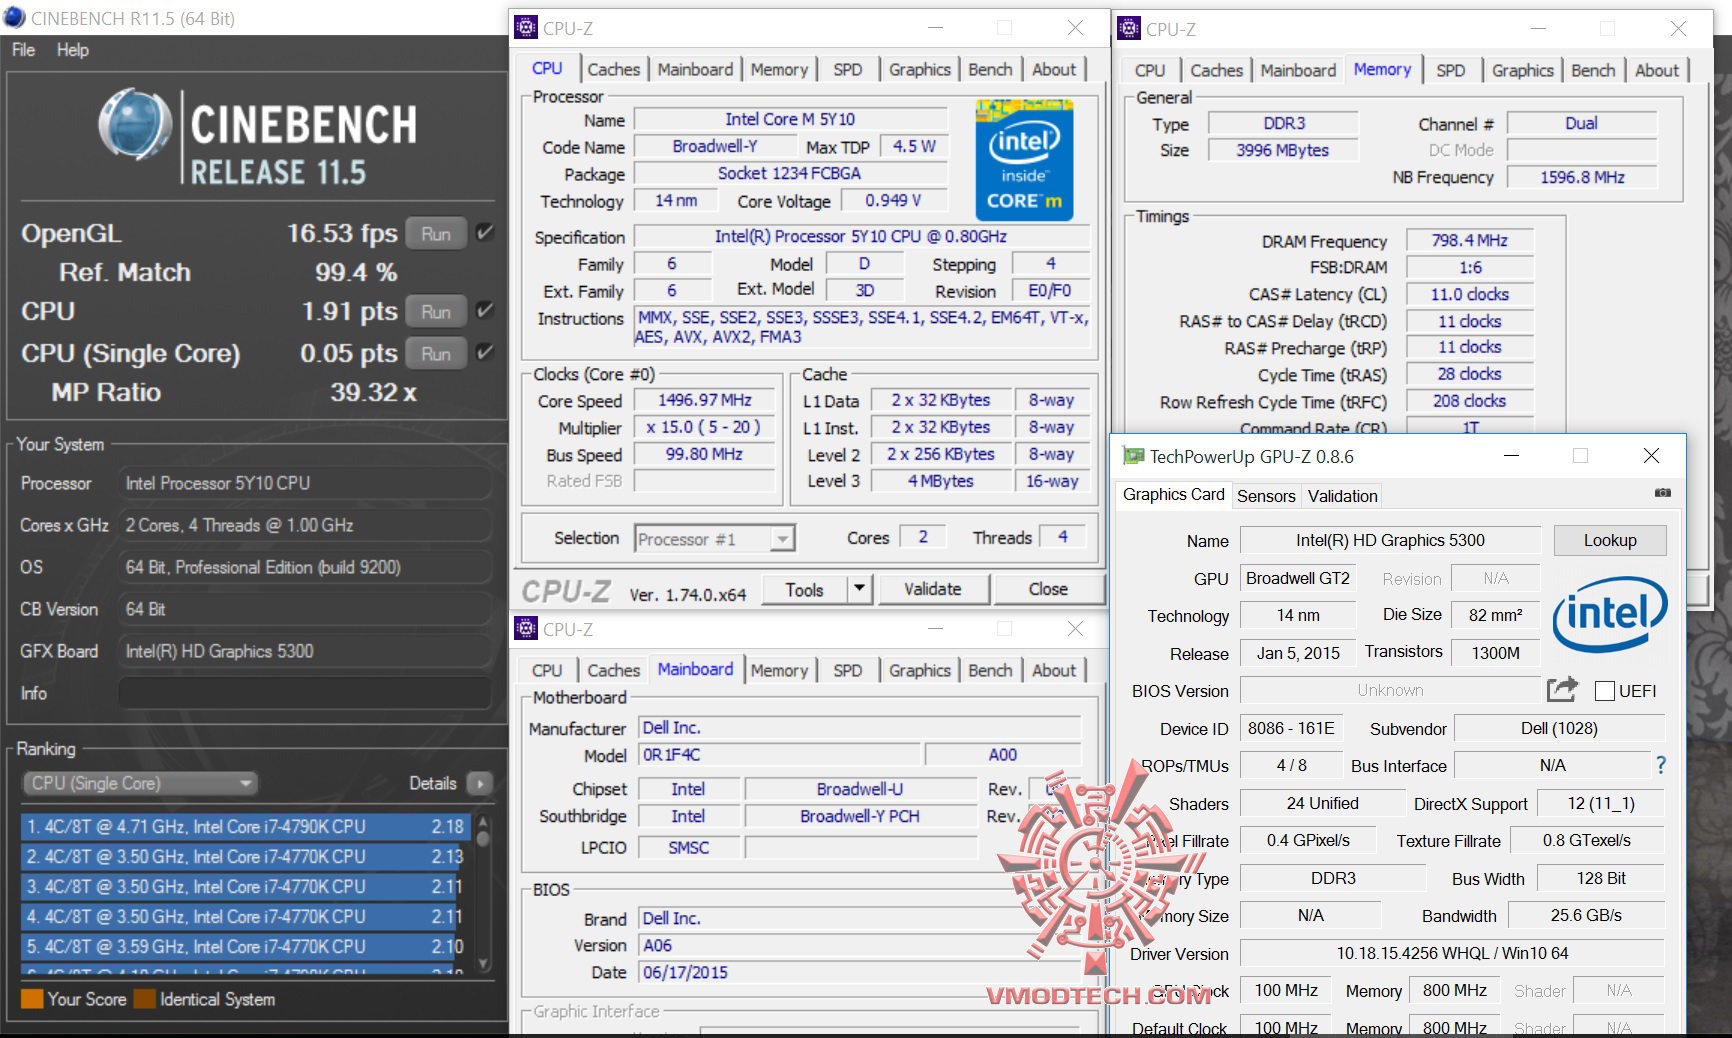Run the OpenGL benchmark
This screenshot has width=1732, height=1038.
435,233
